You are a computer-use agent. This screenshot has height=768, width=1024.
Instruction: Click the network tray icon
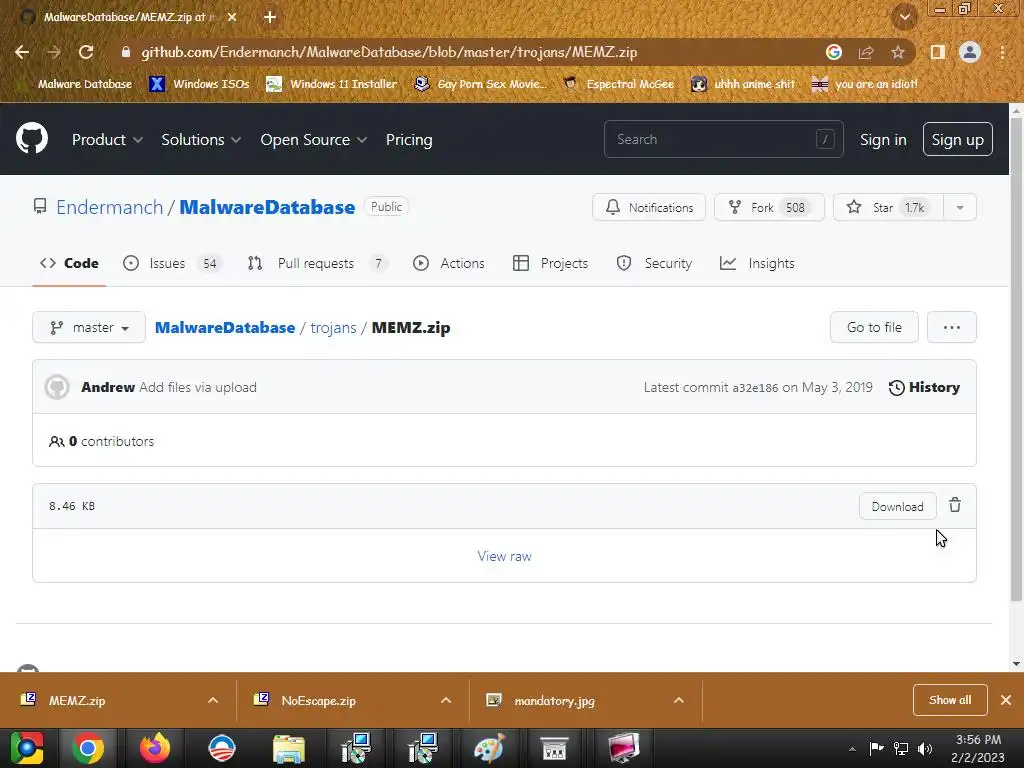[x=901, y=748]
